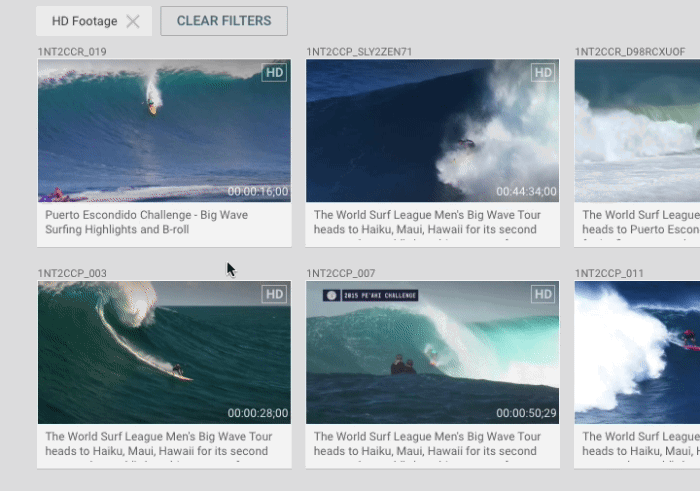Screen dimensions: 700x491
Task: Open the 1NT2CCP_SLY2ZEN71 video thumbnail
Action: click(x=433, y=131)
